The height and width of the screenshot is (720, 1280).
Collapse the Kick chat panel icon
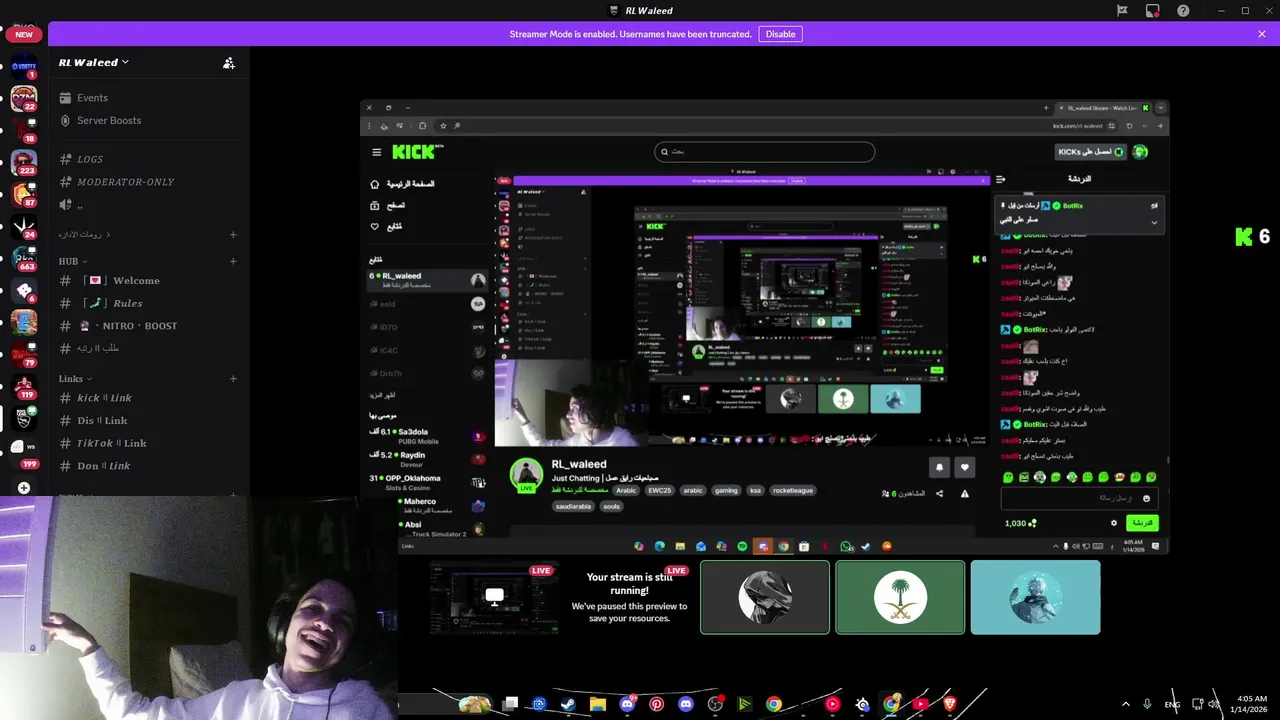[1000, 179]
